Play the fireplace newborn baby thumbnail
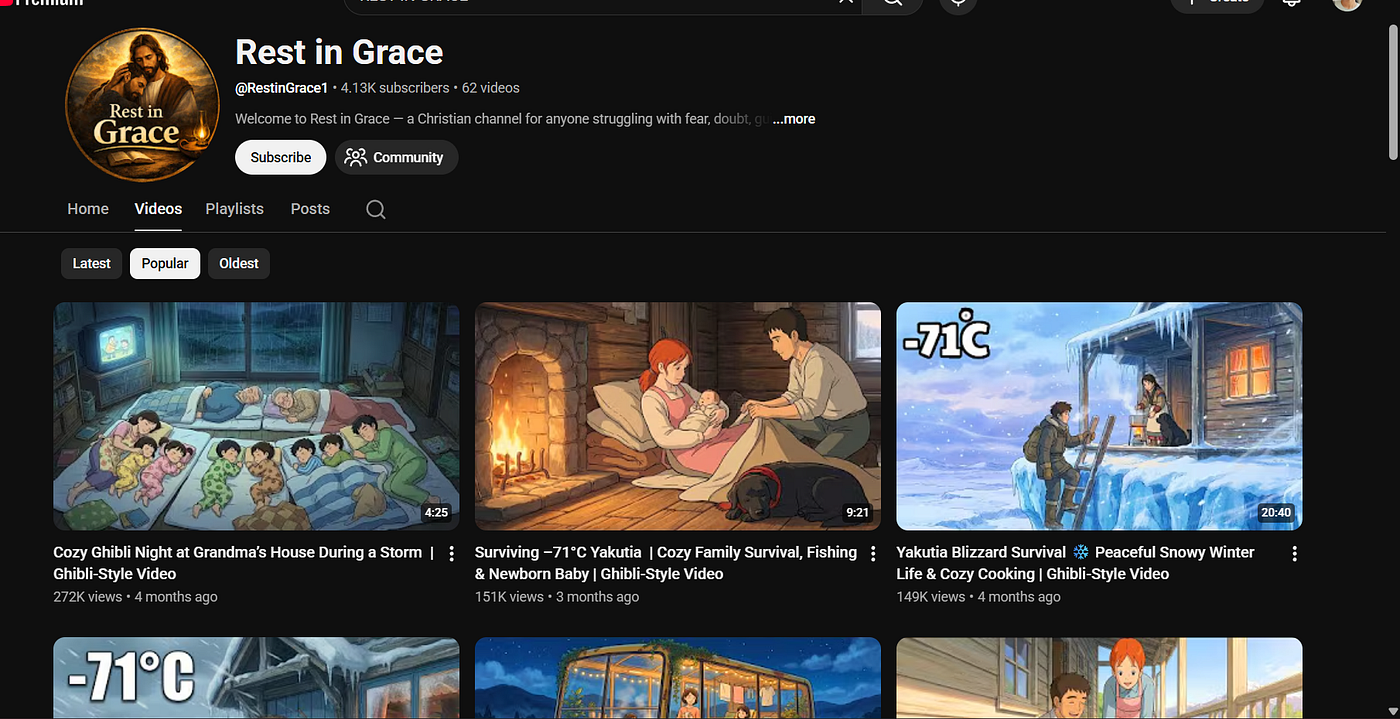This screenshot has width=1400, height=719. click(678, 416)
